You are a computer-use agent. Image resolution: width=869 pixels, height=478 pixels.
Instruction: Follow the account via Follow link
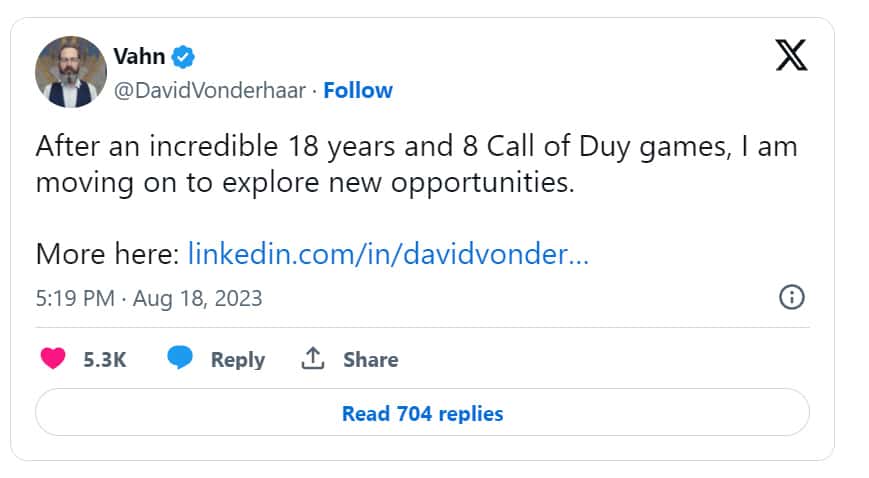pyautogui.click(x=358, y=90)
